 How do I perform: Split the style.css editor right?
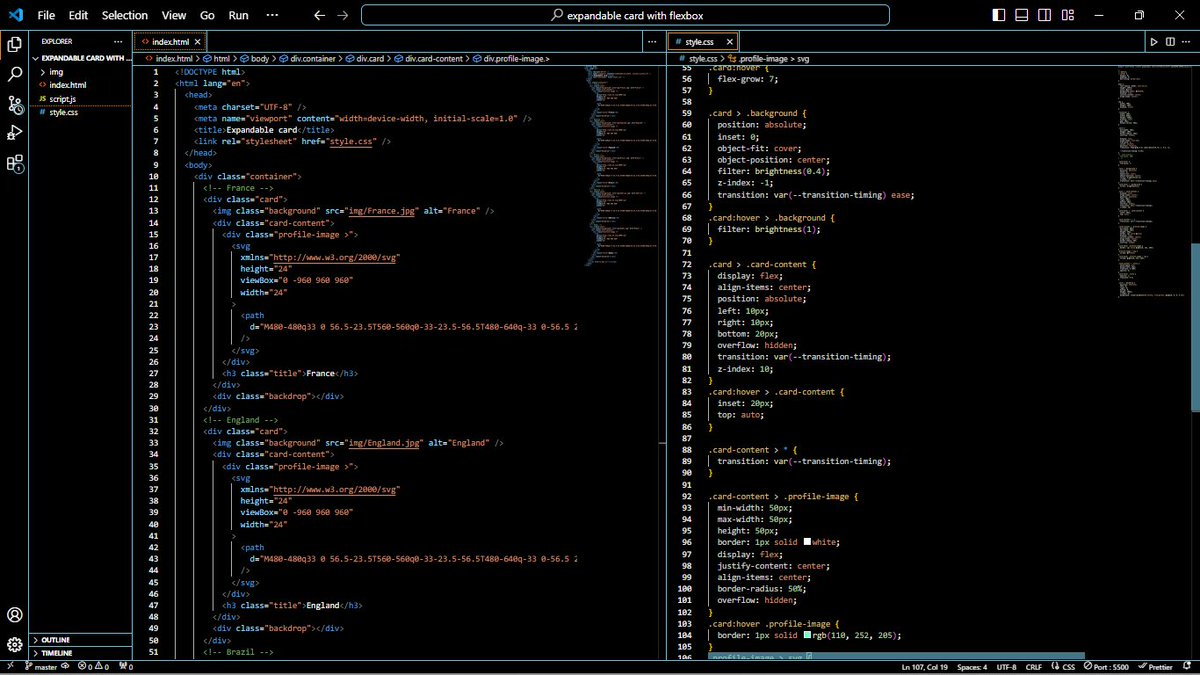point(1169,42)
